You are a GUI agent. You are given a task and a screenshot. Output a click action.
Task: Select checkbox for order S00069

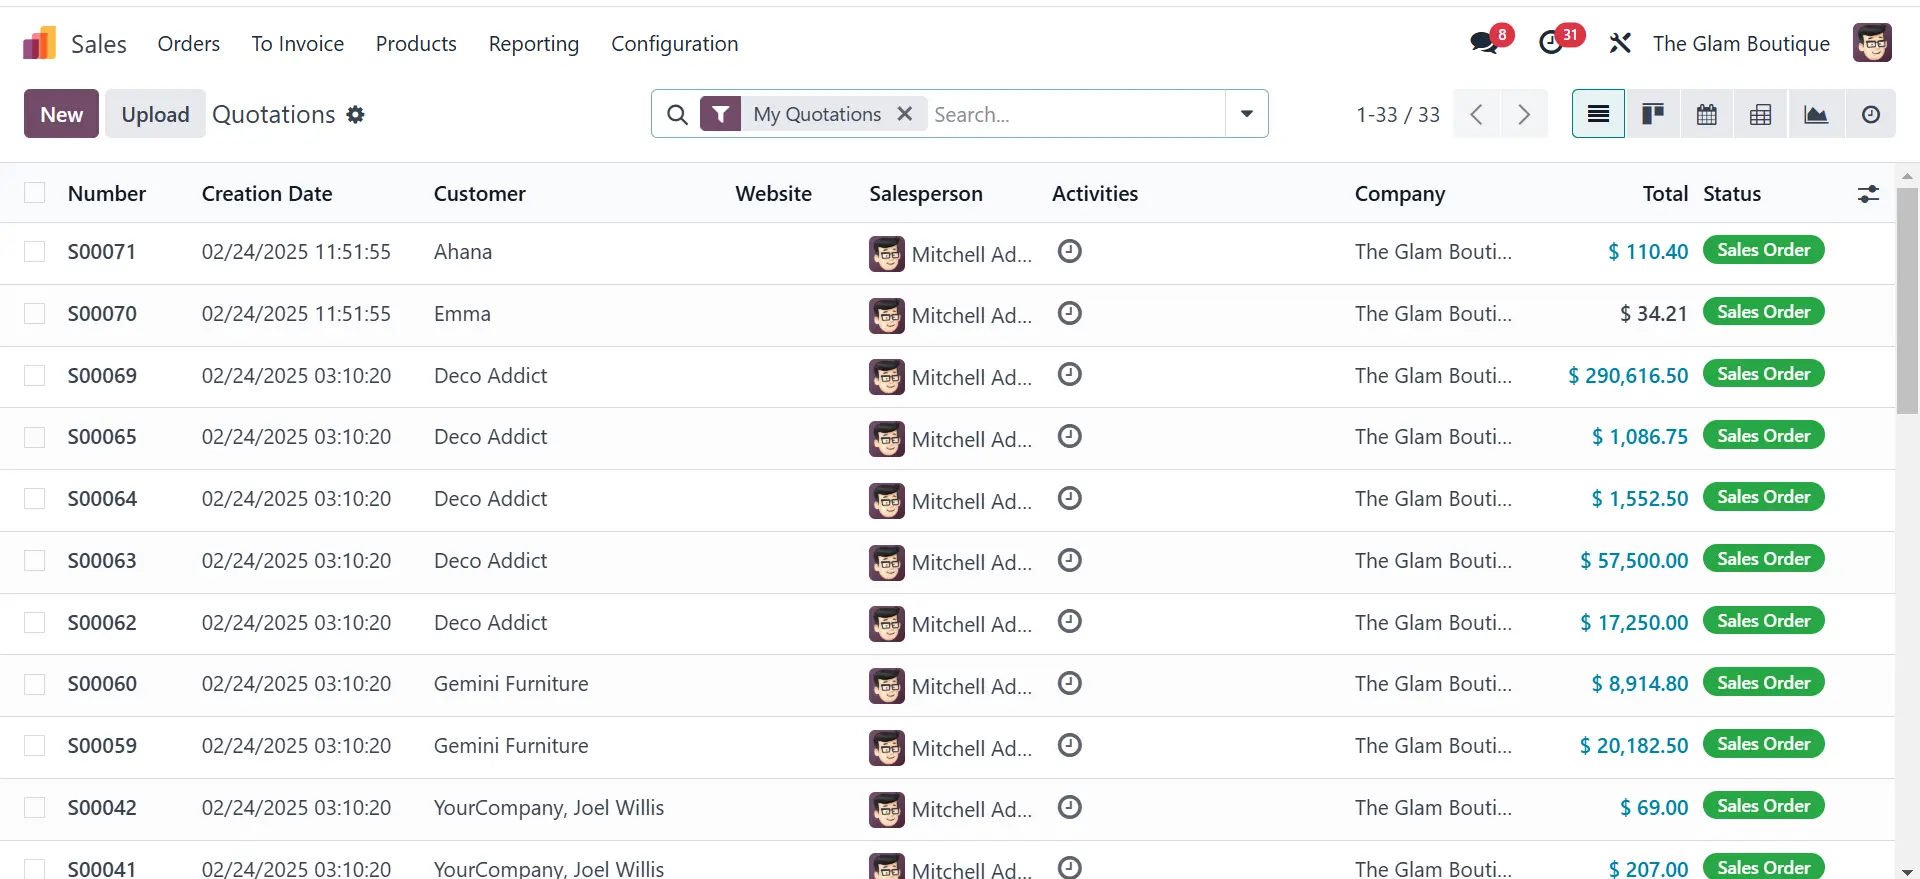tap(35, 376)
